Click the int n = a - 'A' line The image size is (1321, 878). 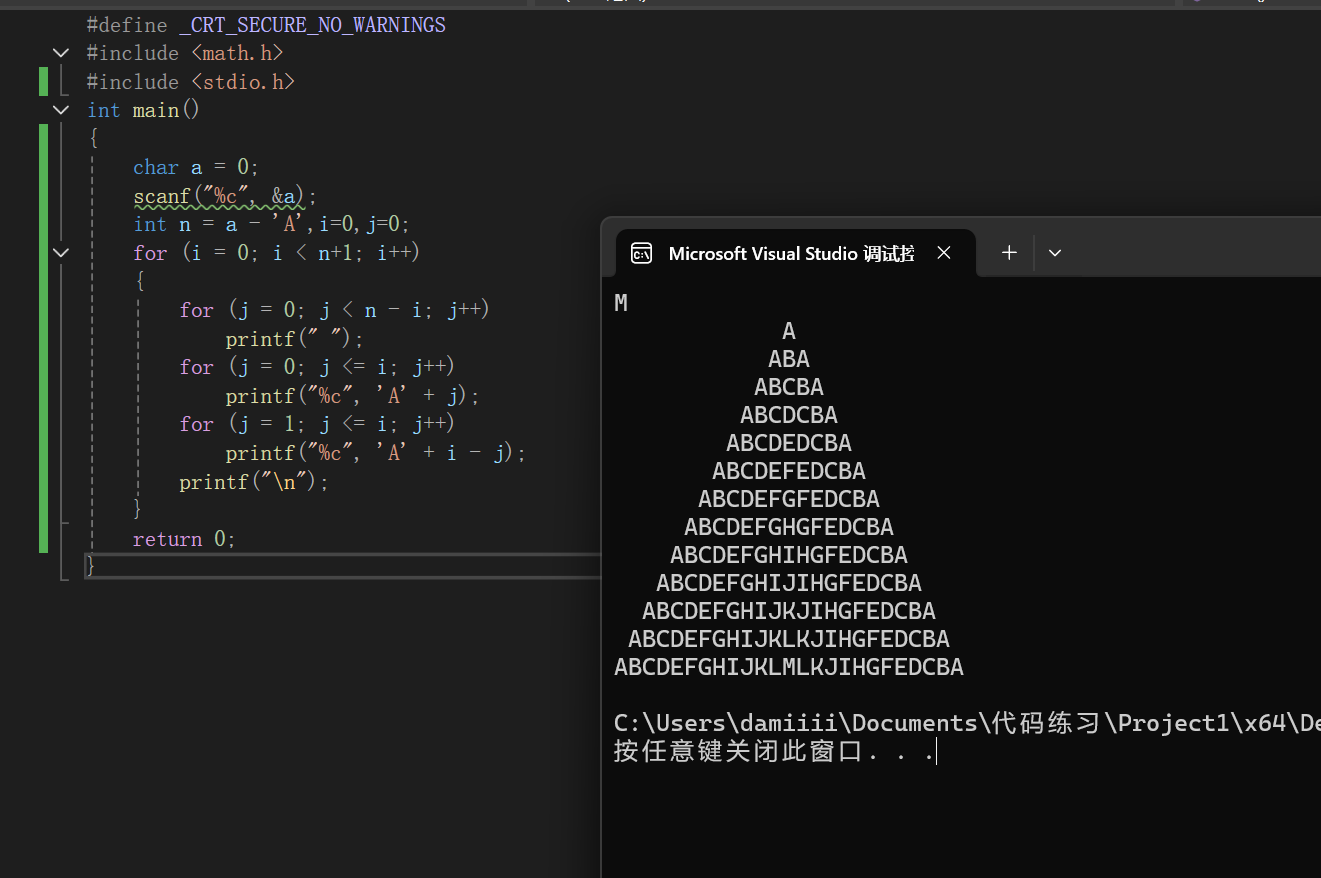pos(271,224)
